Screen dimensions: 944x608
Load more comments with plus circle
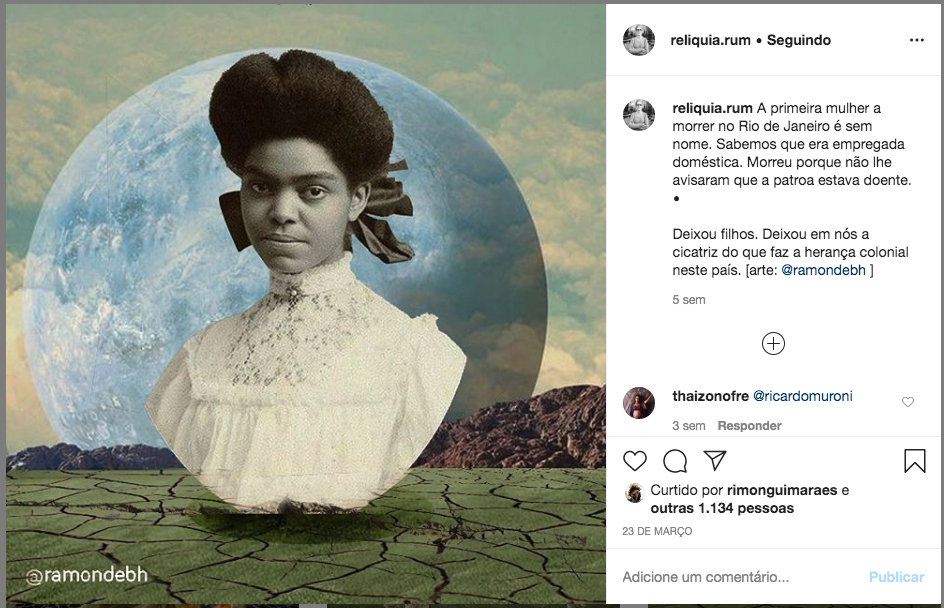click(773, 344)
